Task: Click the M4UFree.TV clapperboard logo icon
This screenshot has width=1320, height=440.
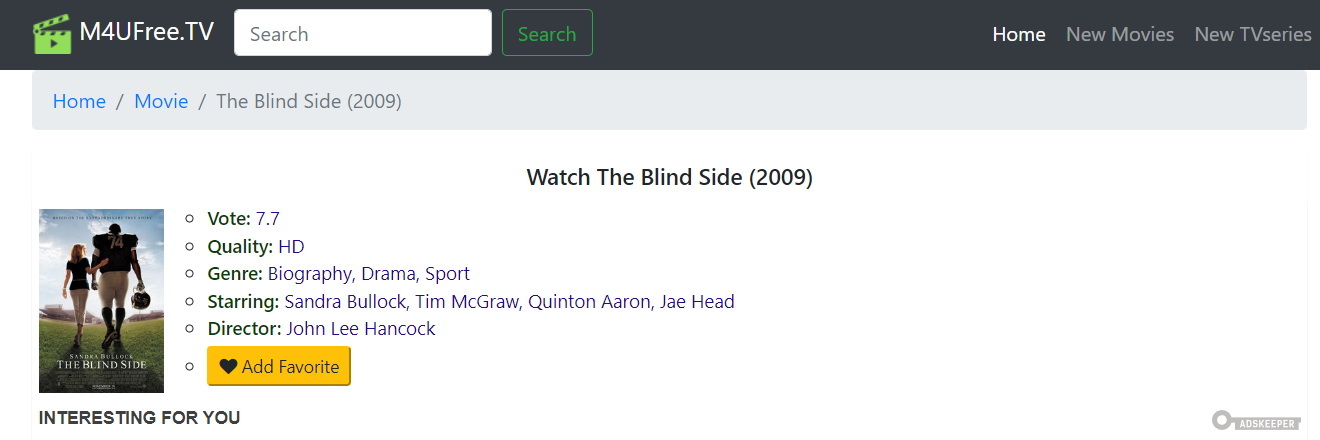Action: click(x=52, y=34)
